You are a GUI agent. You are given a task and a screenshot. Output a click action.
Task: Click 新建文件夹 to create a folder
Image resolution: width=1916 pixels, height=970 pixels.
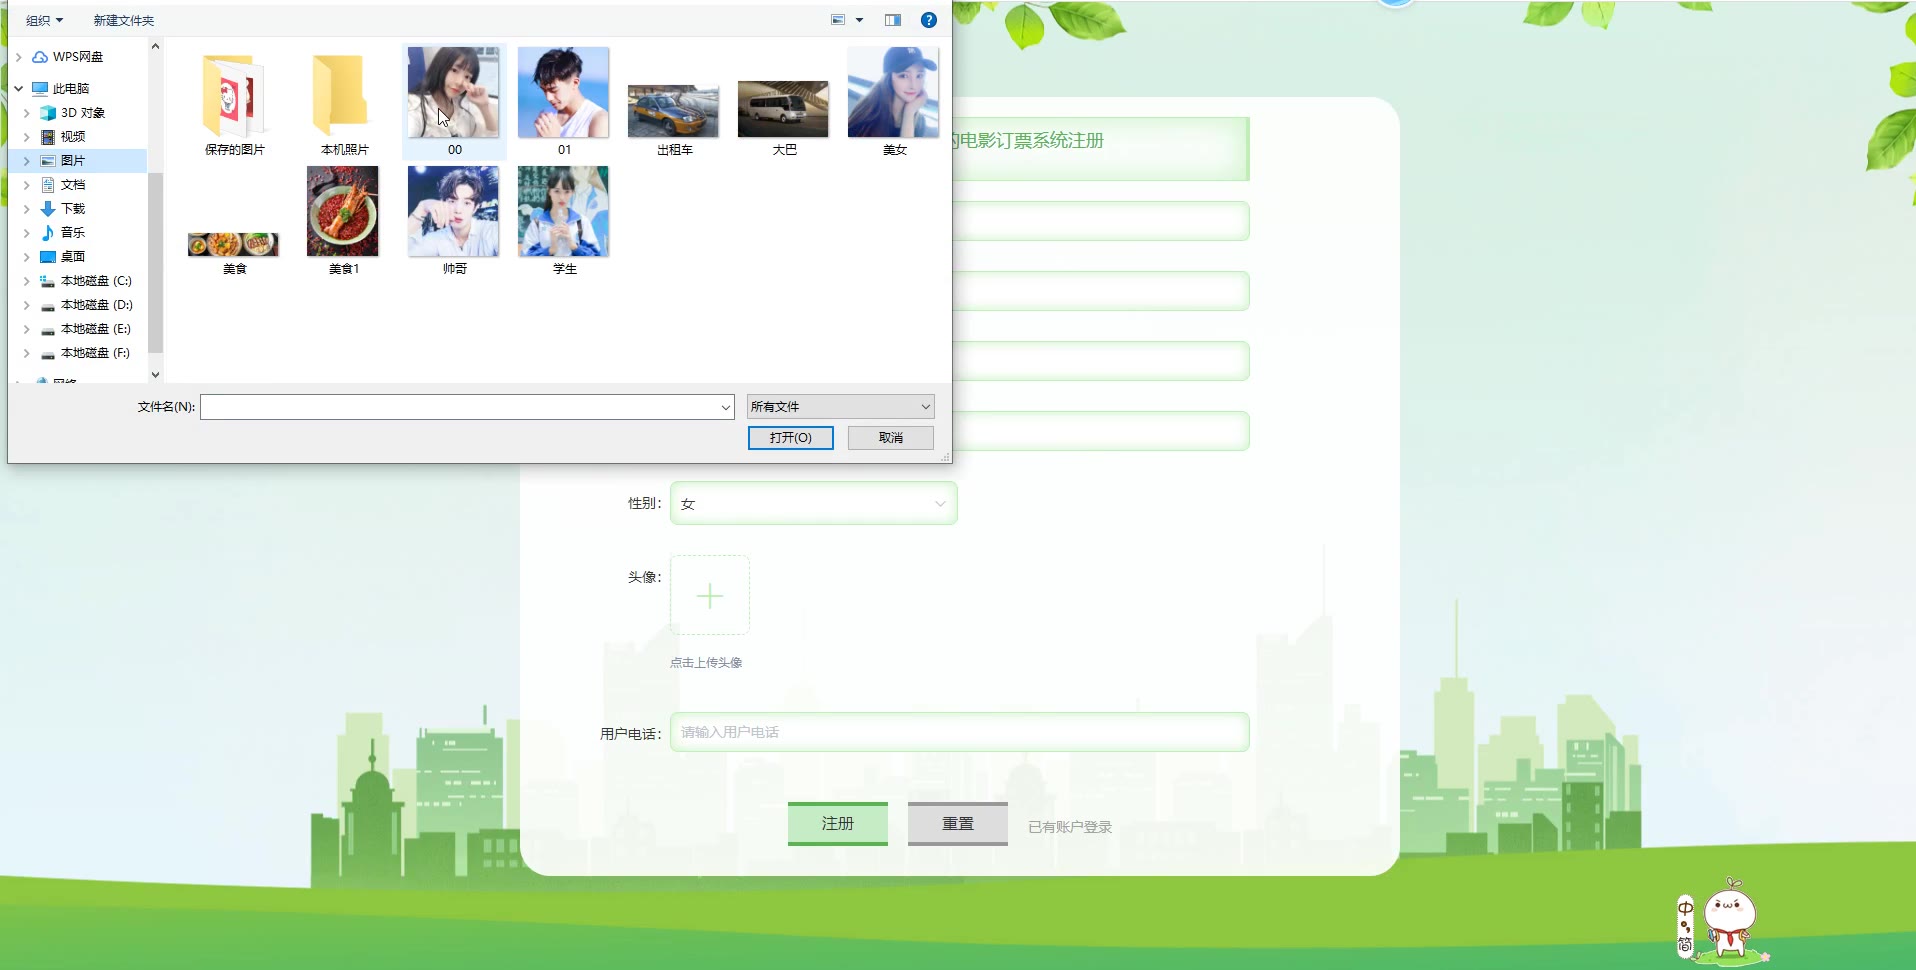pyautogui.click(x=124, y=20)
